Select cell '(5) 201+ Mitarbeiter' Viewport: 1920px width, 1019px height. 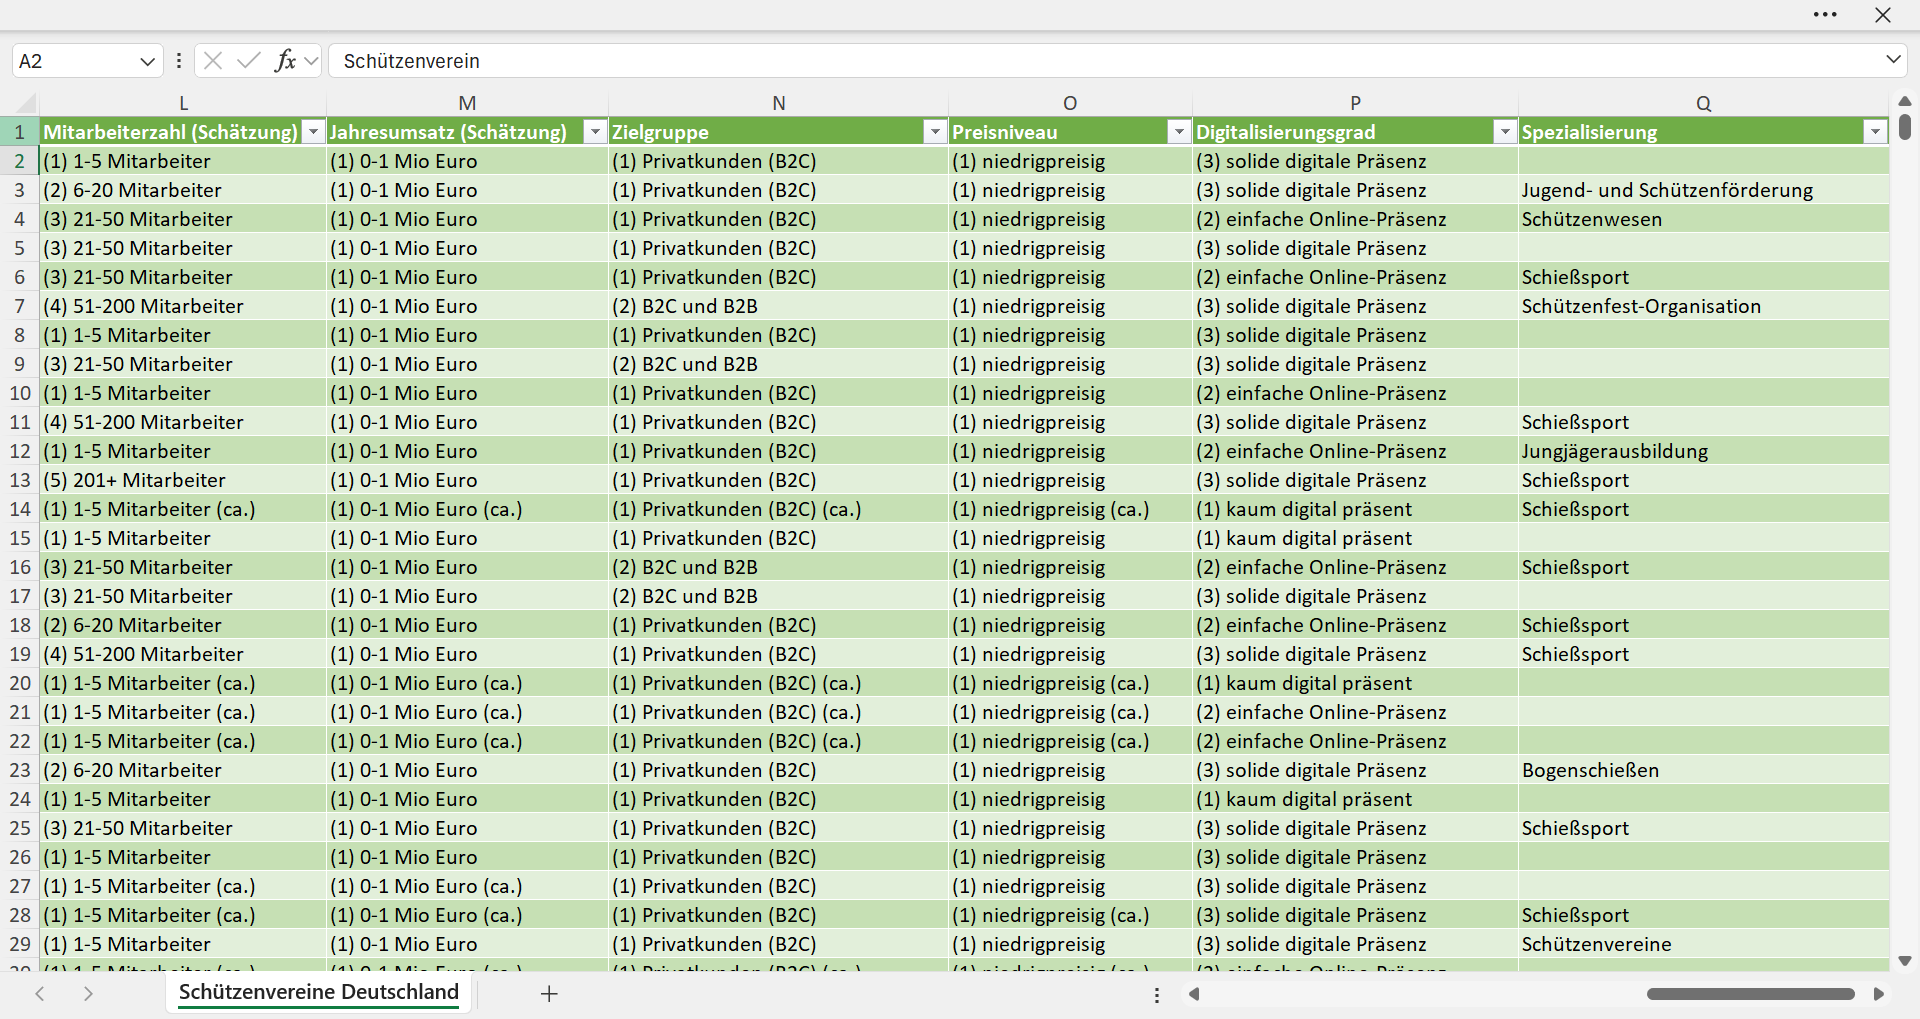coord(183,480)
